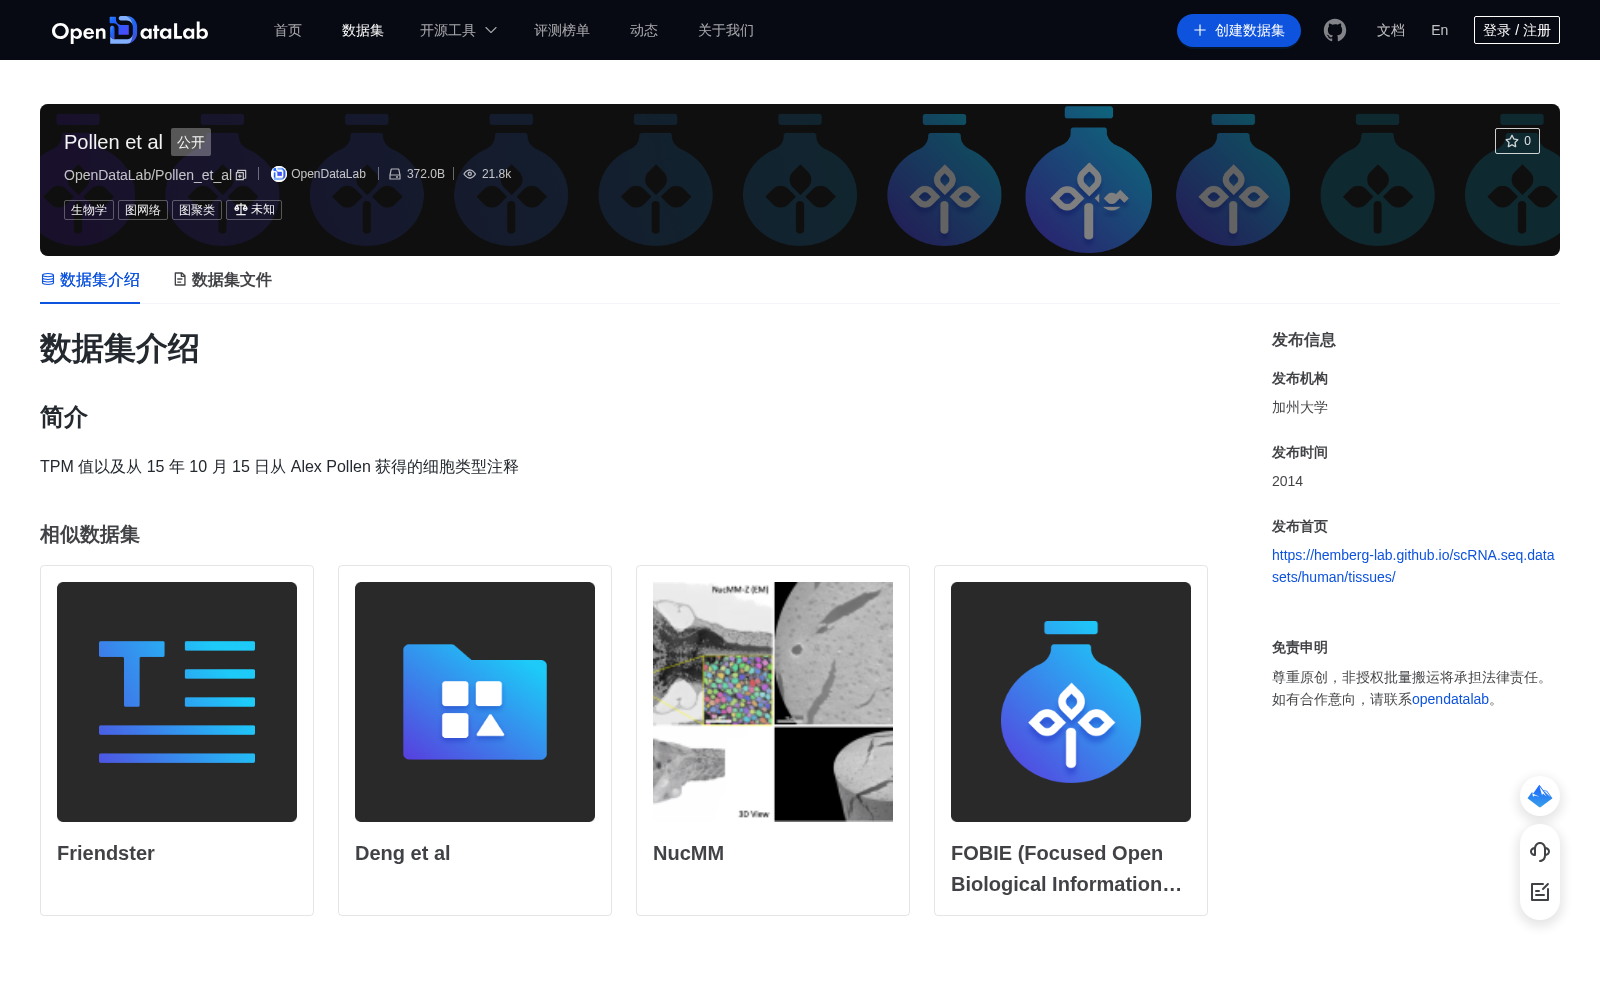
Task: Switch language to En
Action: [1440, 30]
